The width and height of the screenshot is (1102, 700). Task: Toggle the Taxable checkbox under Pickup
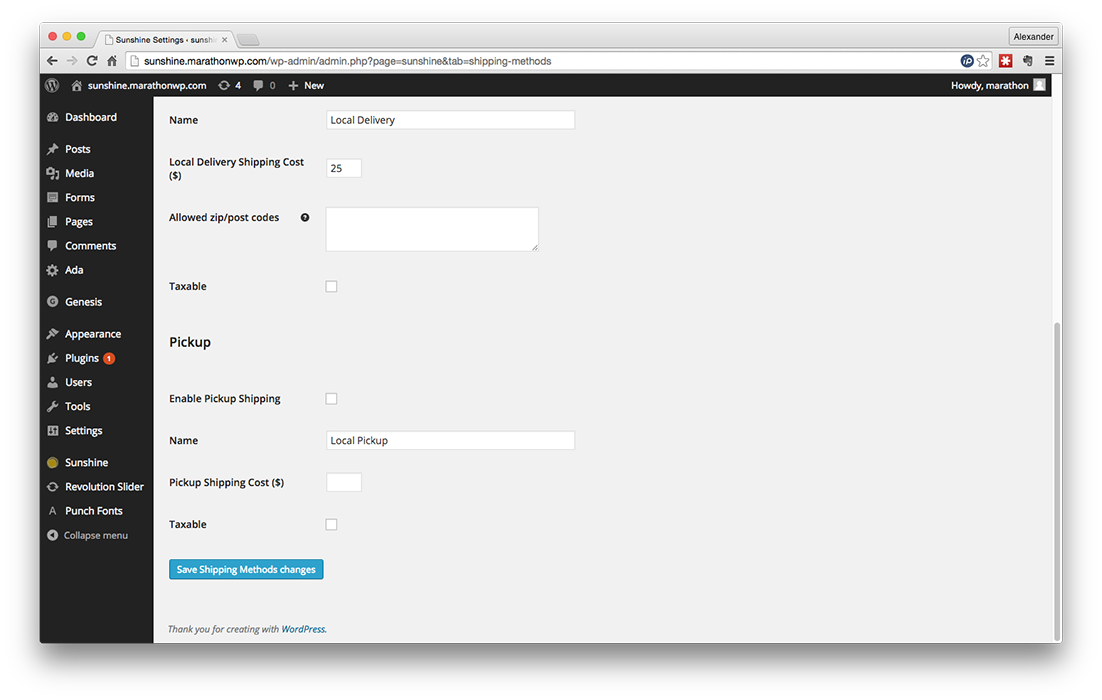pos(332,524)
